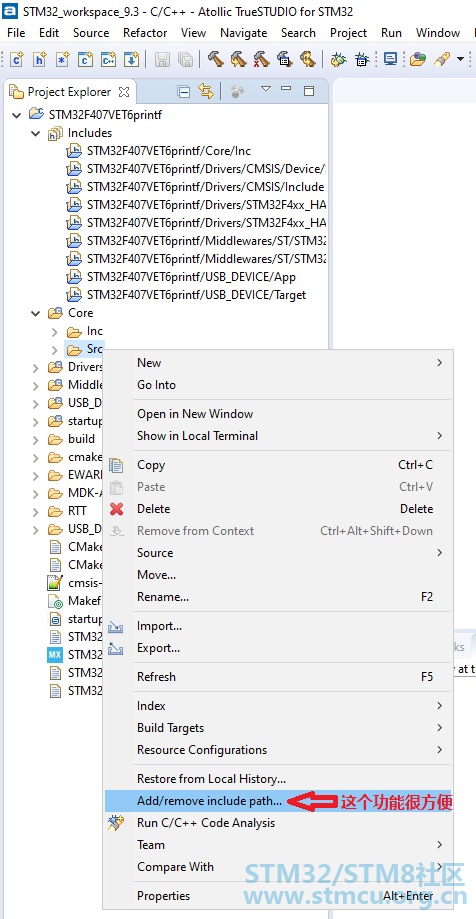
Task: Open the Refactor menu
Action: click(x=145, y=33)
